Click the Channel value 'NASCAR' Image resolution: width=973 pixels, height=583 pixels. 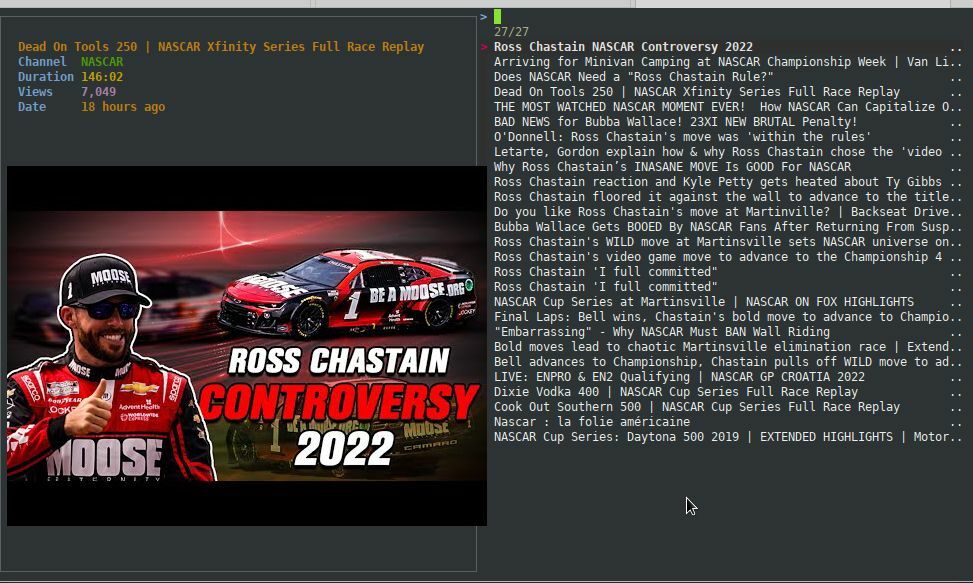102,62
